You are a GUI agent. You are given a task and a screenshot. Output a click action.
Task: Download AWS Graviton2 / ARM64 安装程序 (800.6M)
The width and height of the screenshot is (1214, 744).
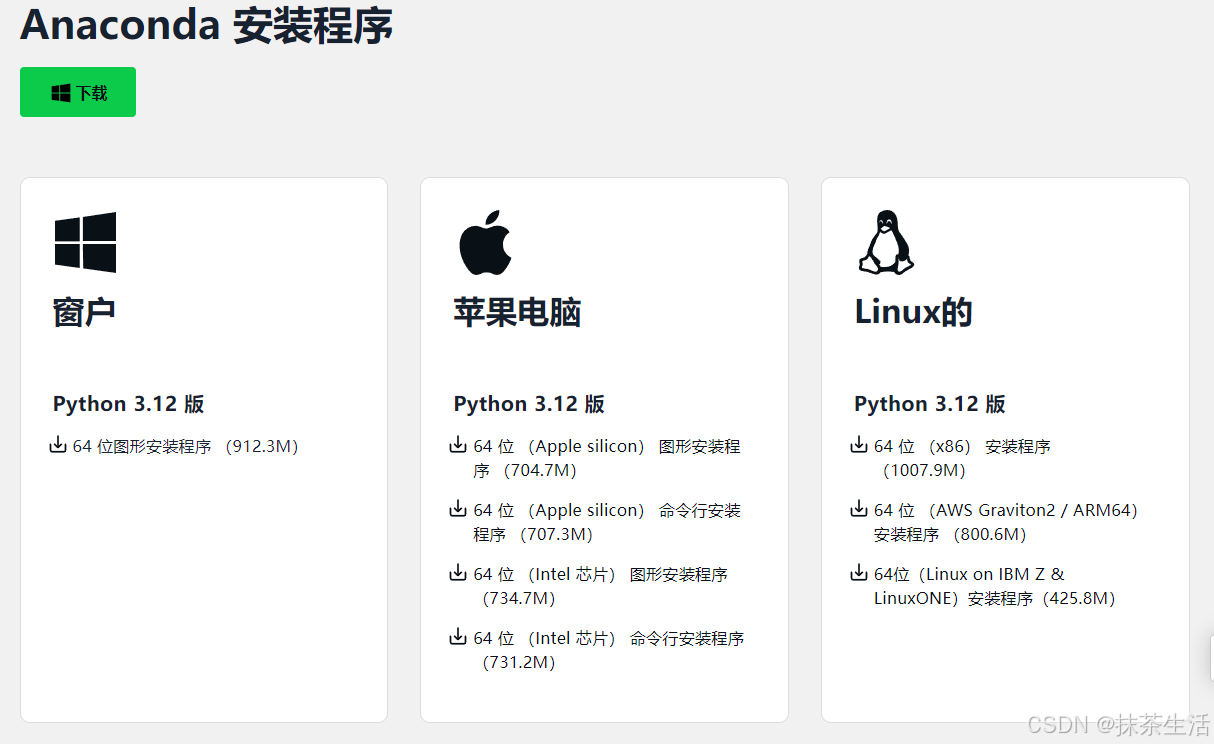pos(1007,522)
